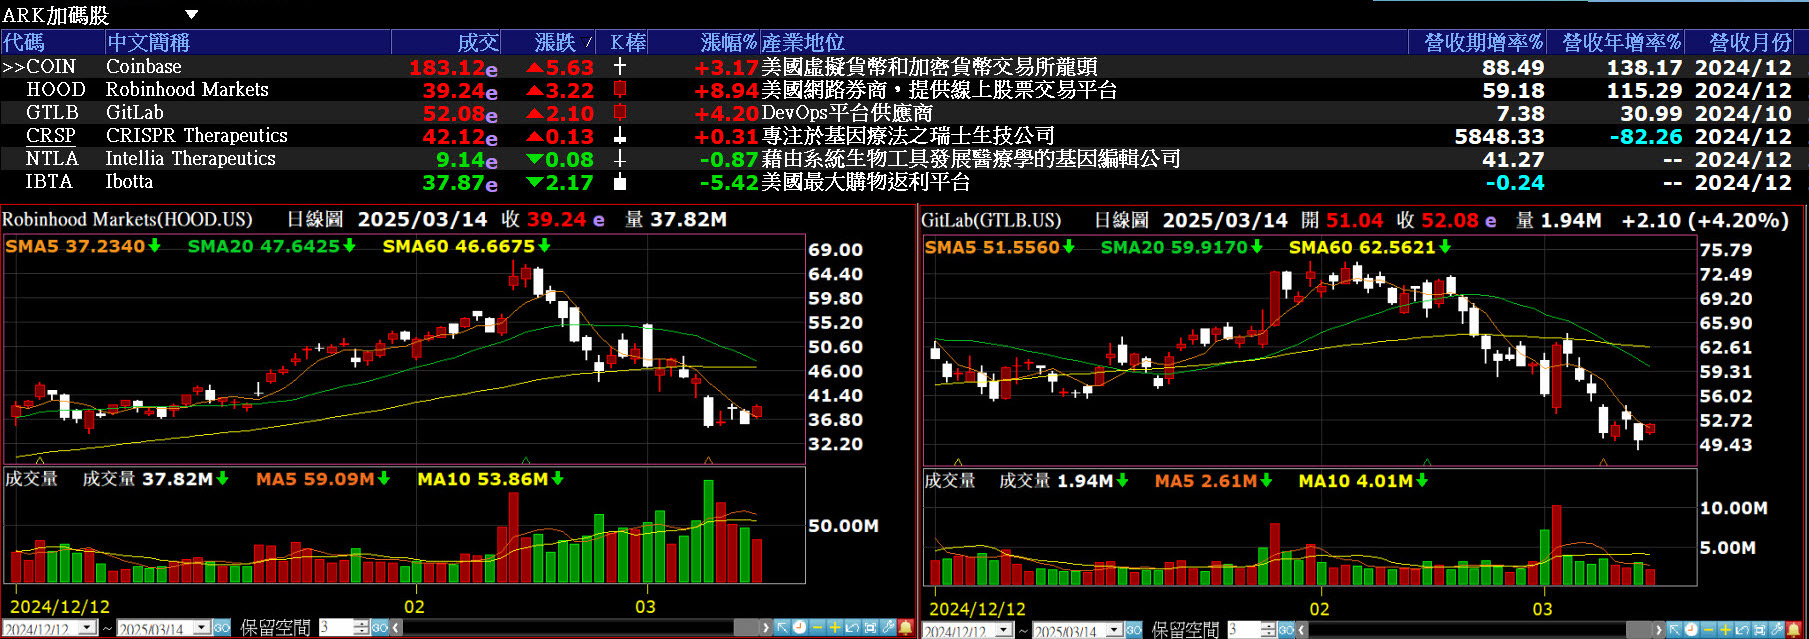1809x639 pixels.
Task: Click scroll-right arrow in GitLab chart scrollbar
Action: click(x=1659, y=630)
